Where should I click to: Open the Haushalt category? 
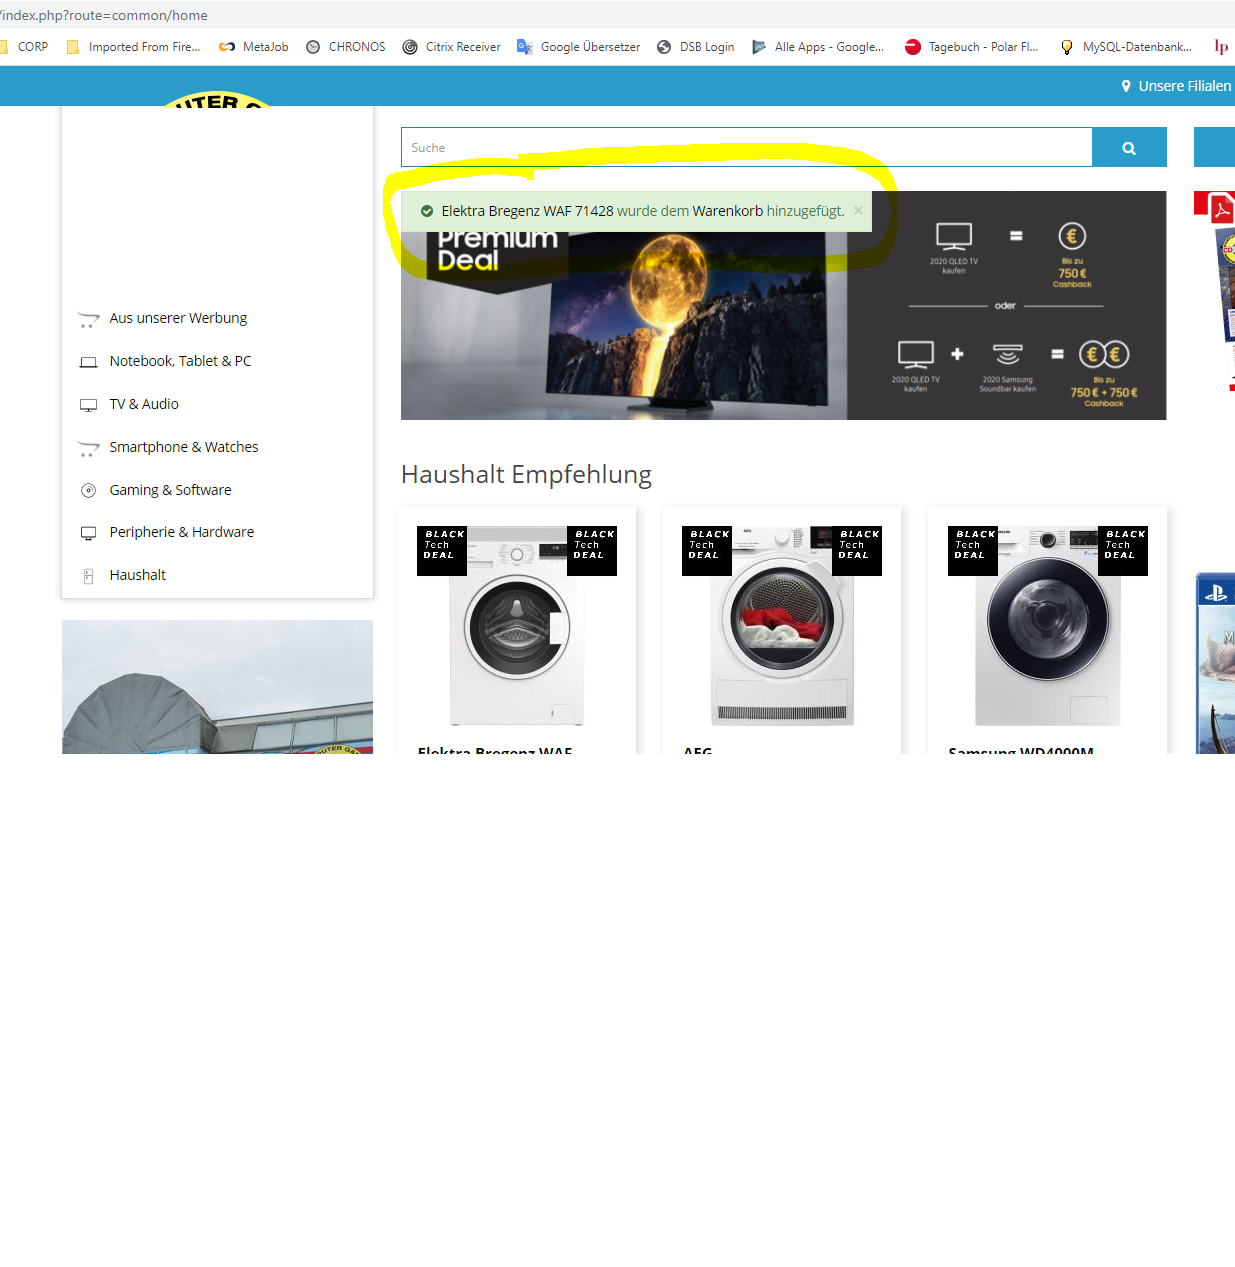click(x=138, y=575)
